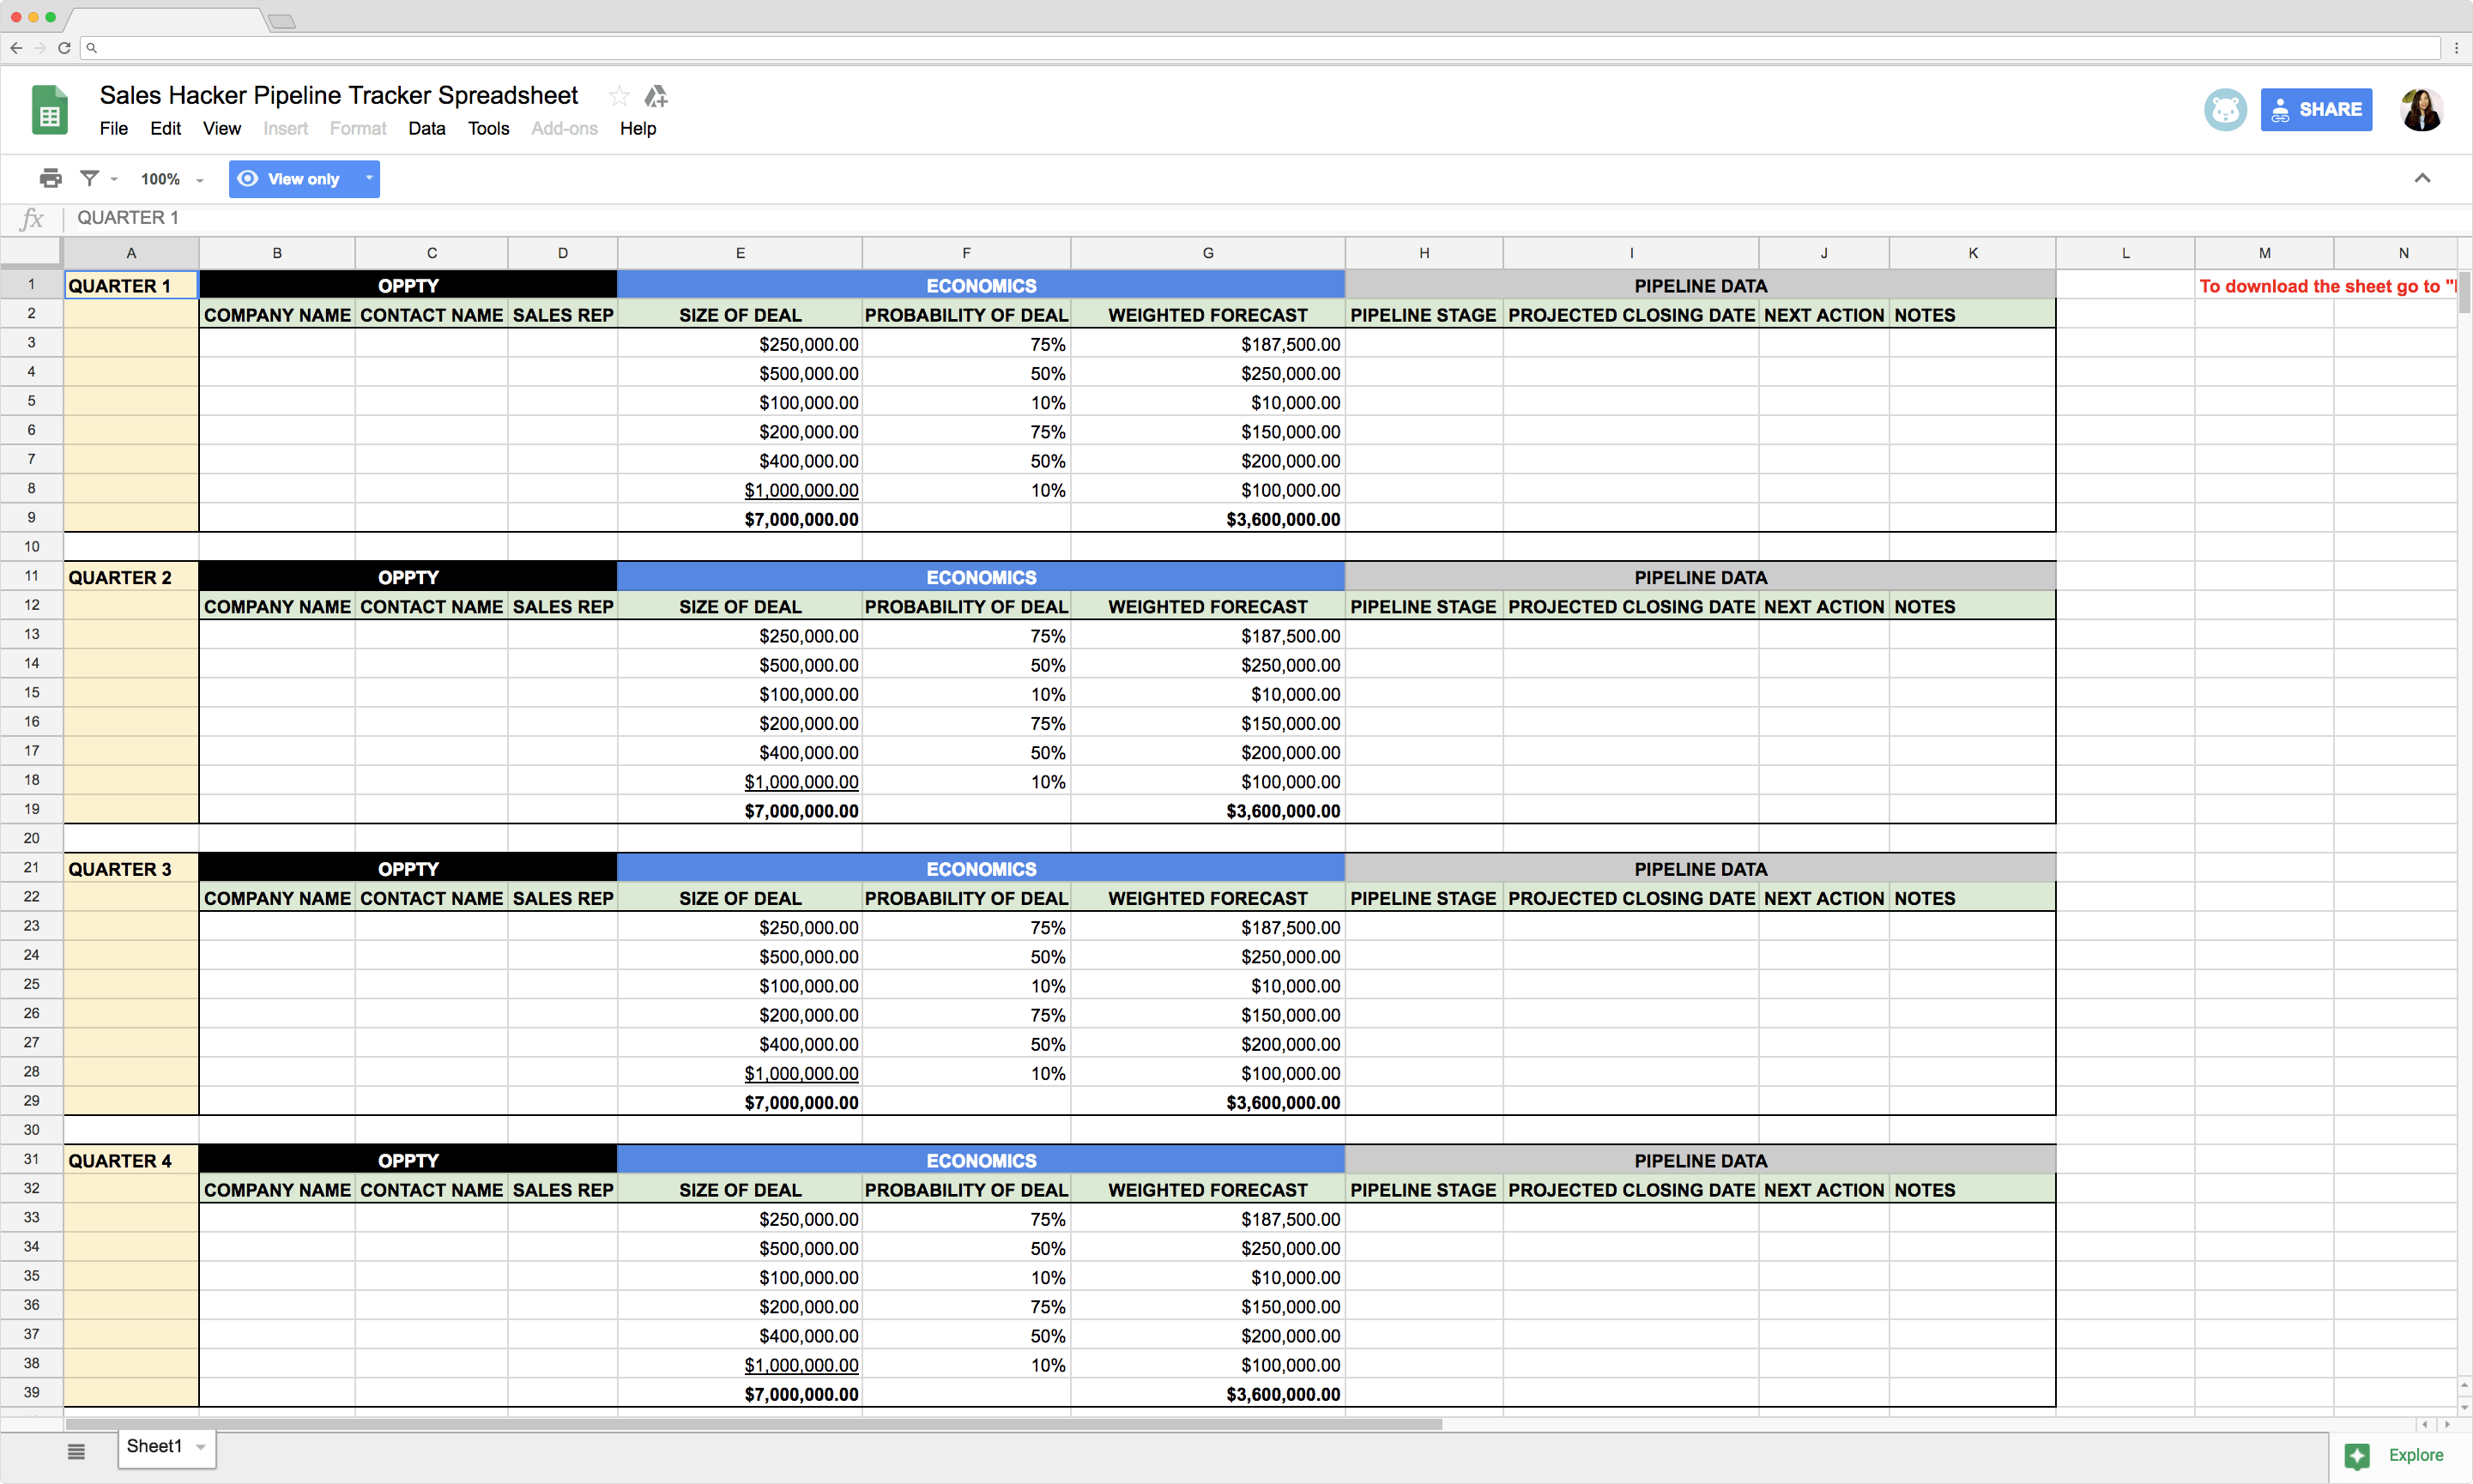This screenshot has width=2473, height=1484.
Task: Click the Tools menu item
Action: click(486, 127)
